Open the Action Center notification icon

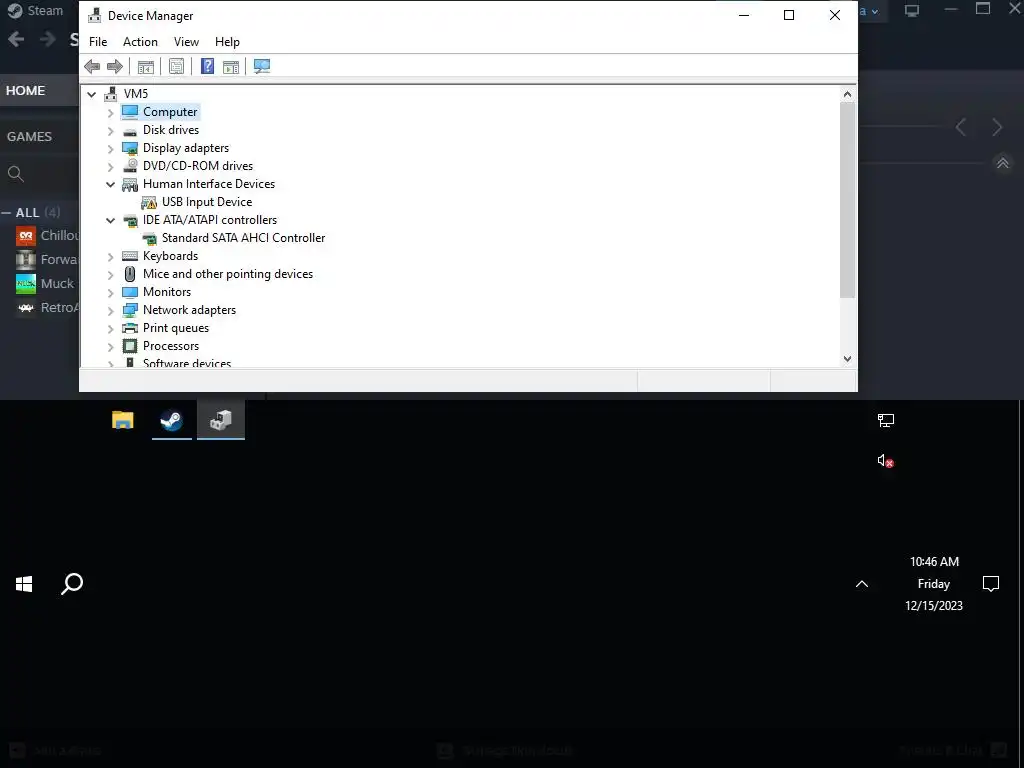(991, 584)
